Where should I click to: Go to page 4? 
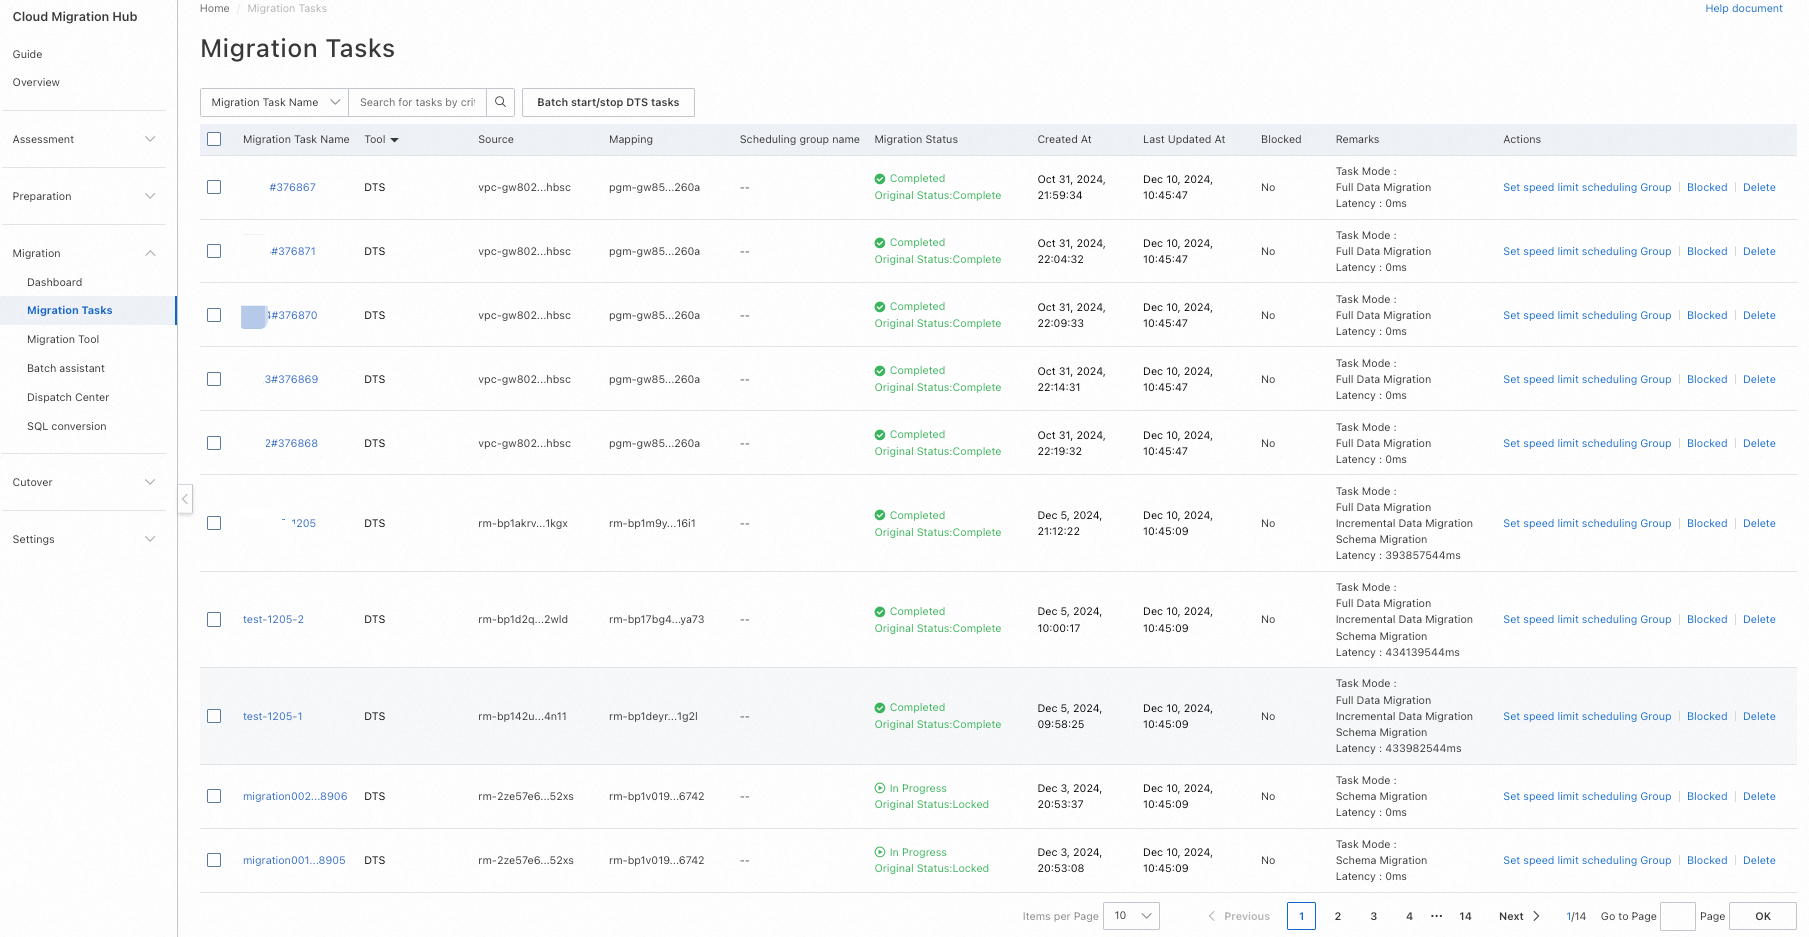point(1410,916)
